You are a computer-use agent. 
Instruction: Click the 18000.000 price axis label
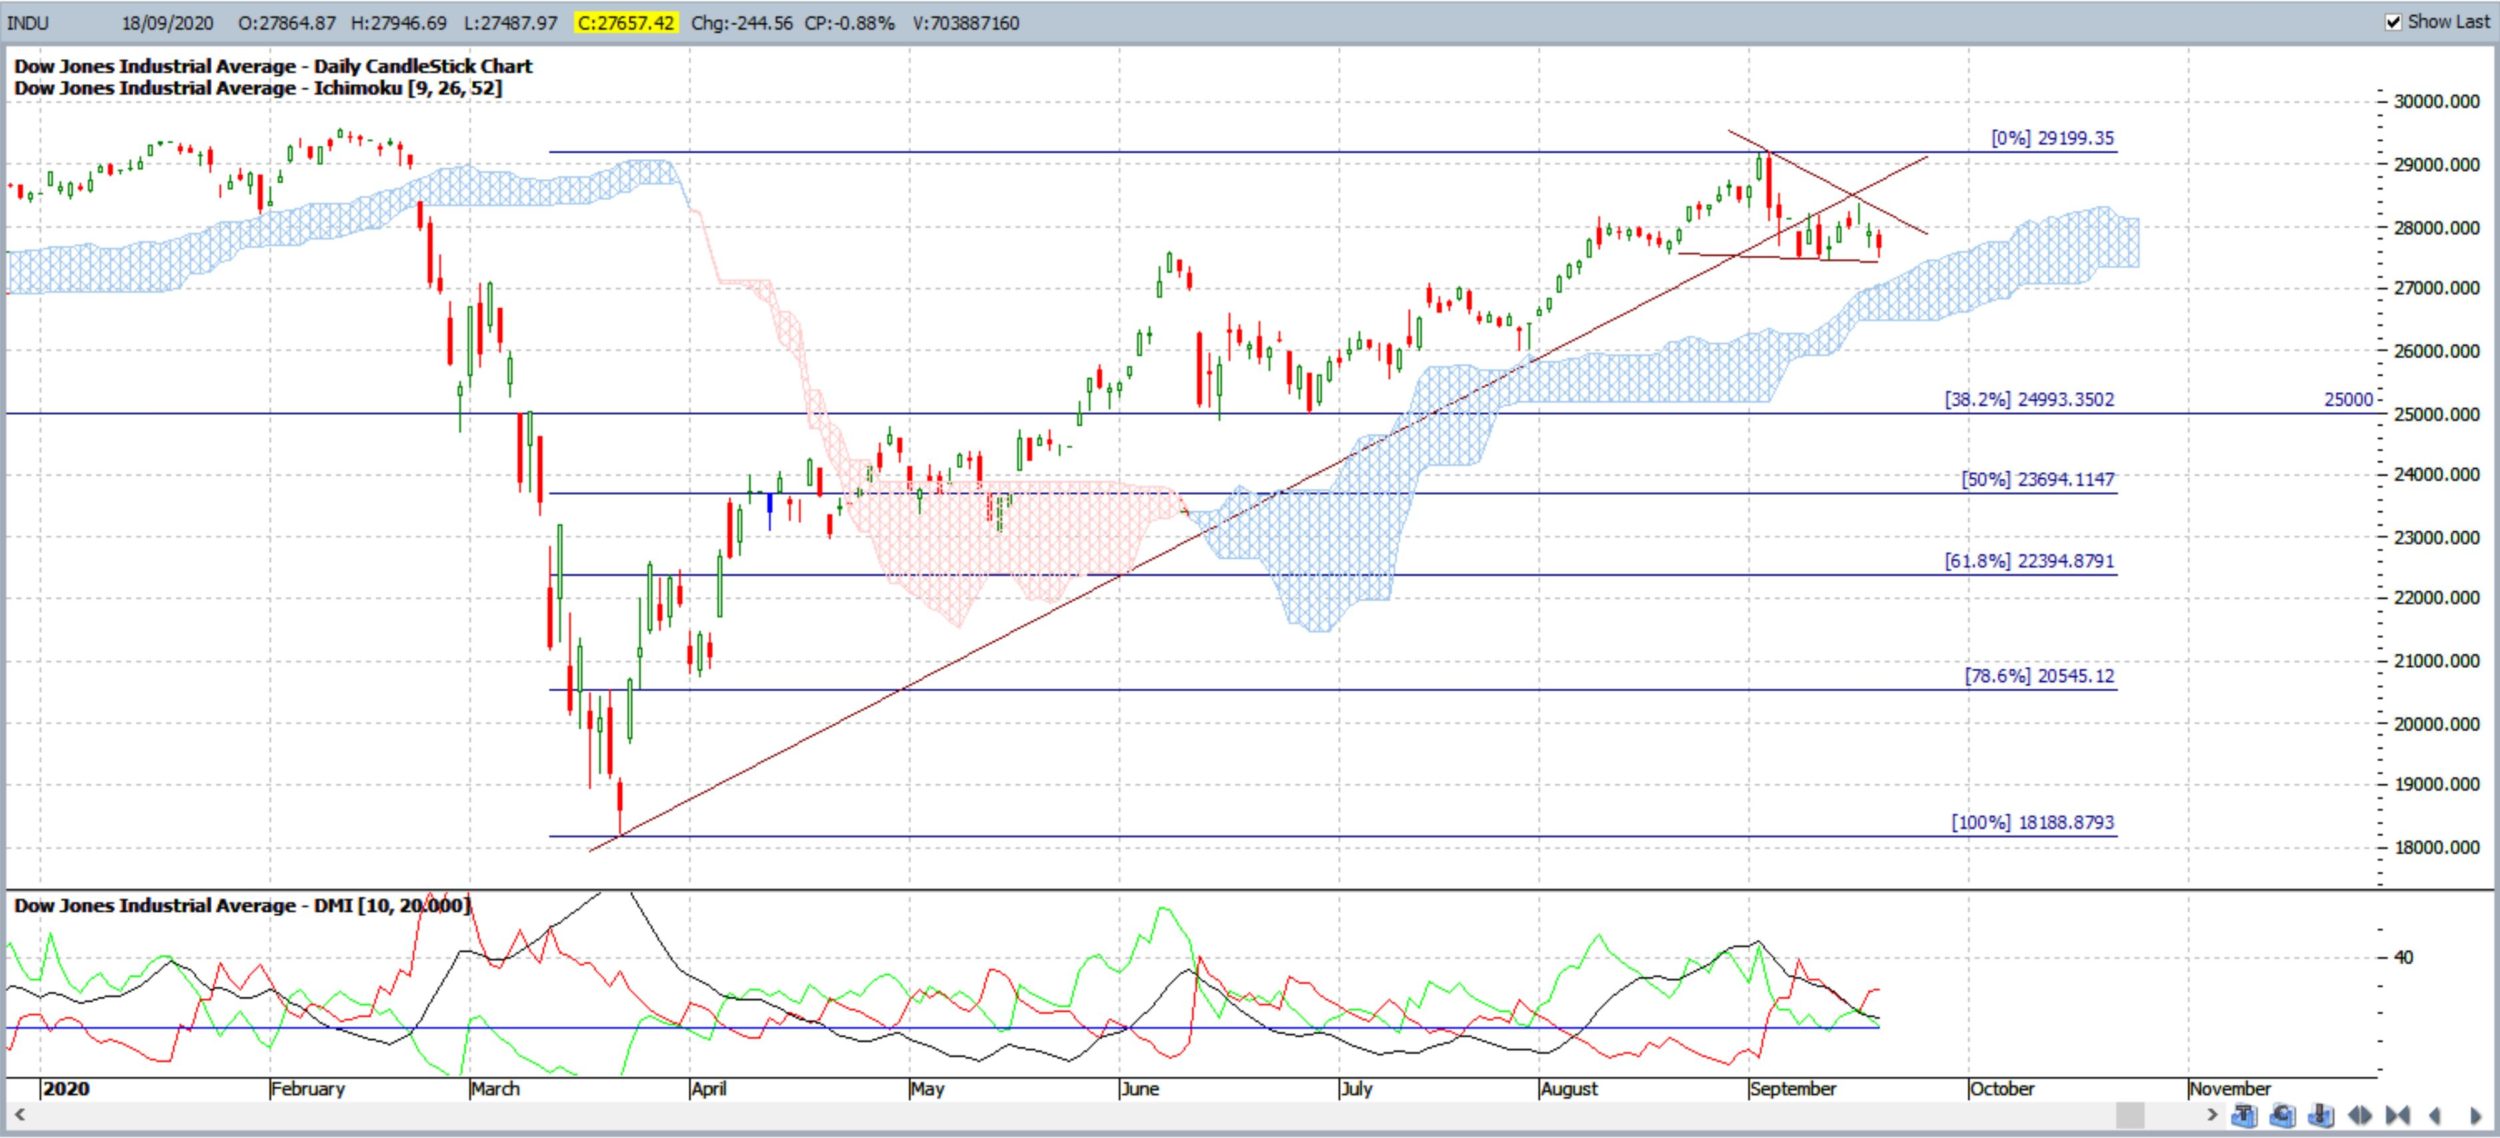(x=2437, y=847)
